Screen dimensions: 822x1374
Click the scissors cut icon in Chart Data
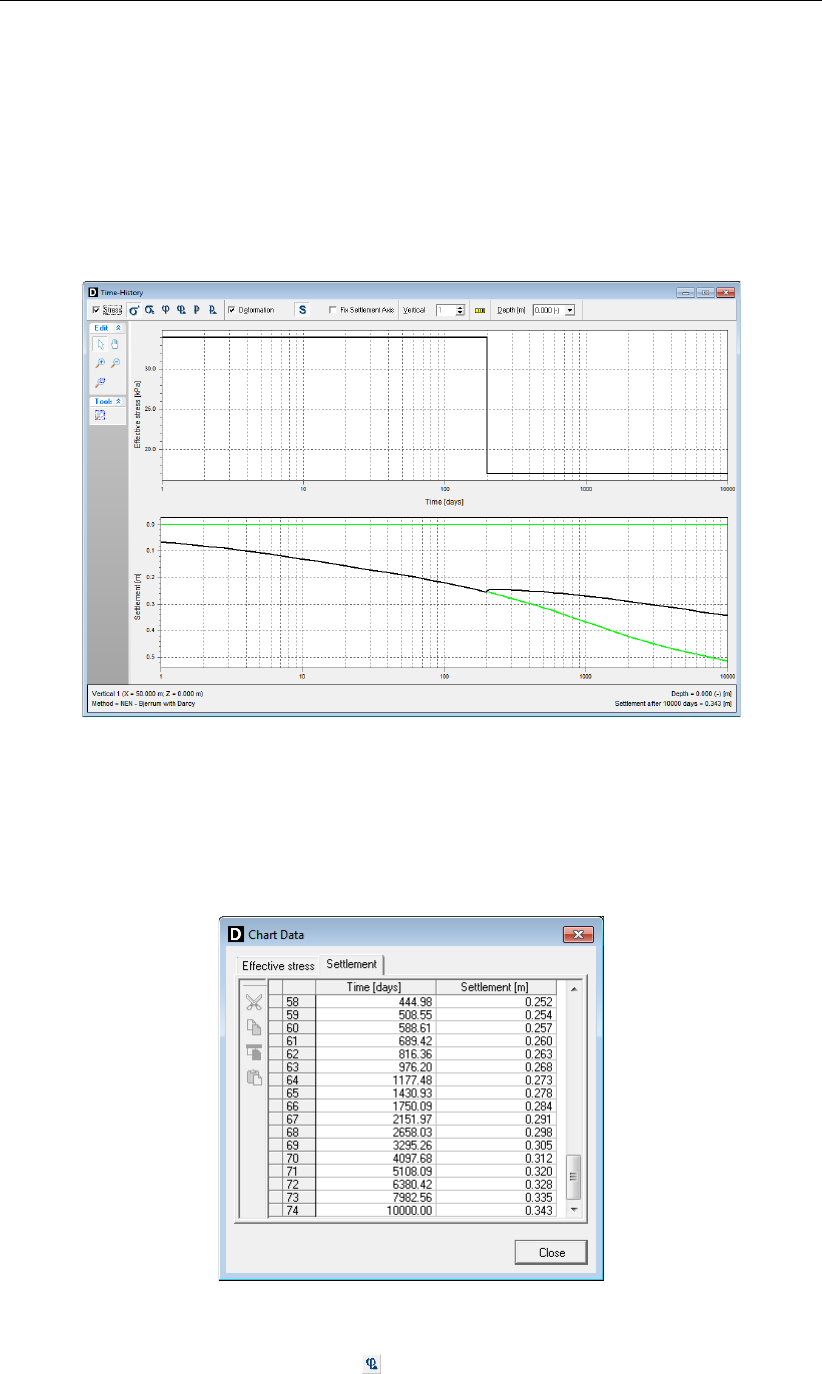click(x=255, y=998)
